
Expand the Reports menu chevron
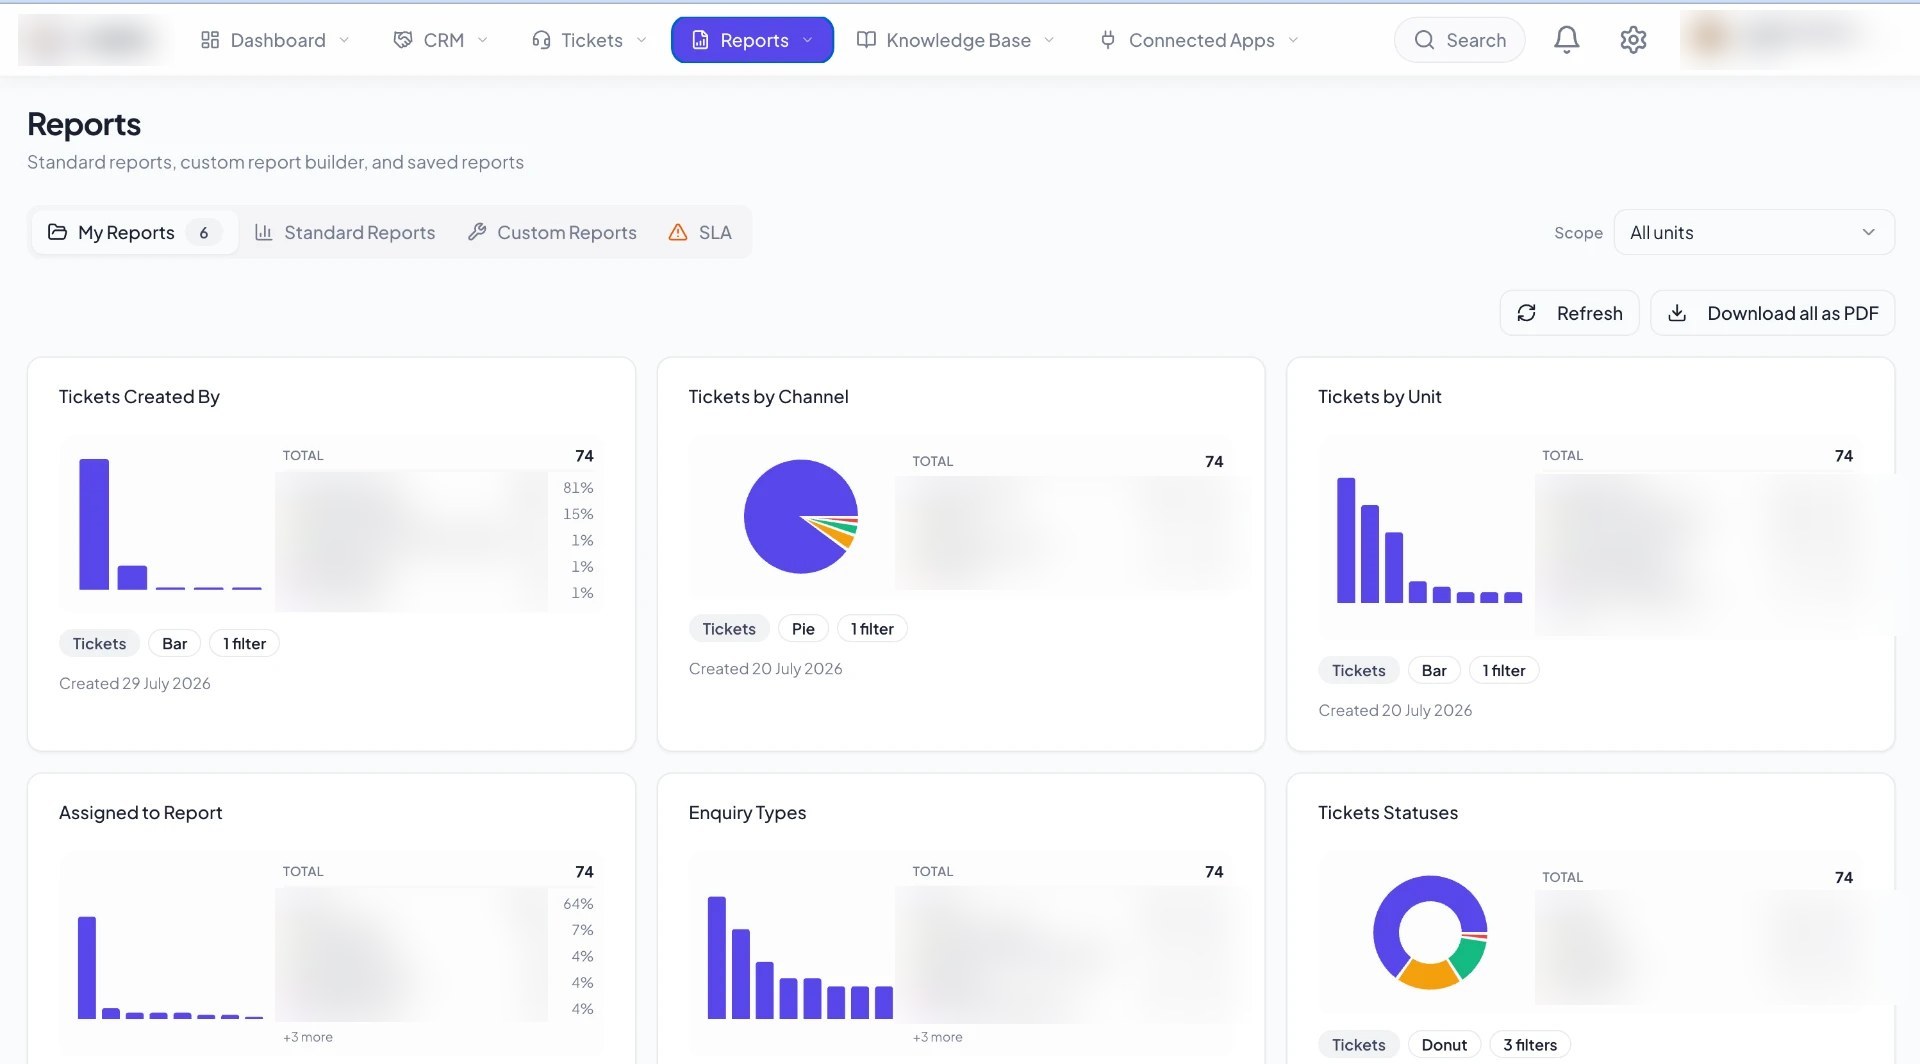click(x=807, y=40)
